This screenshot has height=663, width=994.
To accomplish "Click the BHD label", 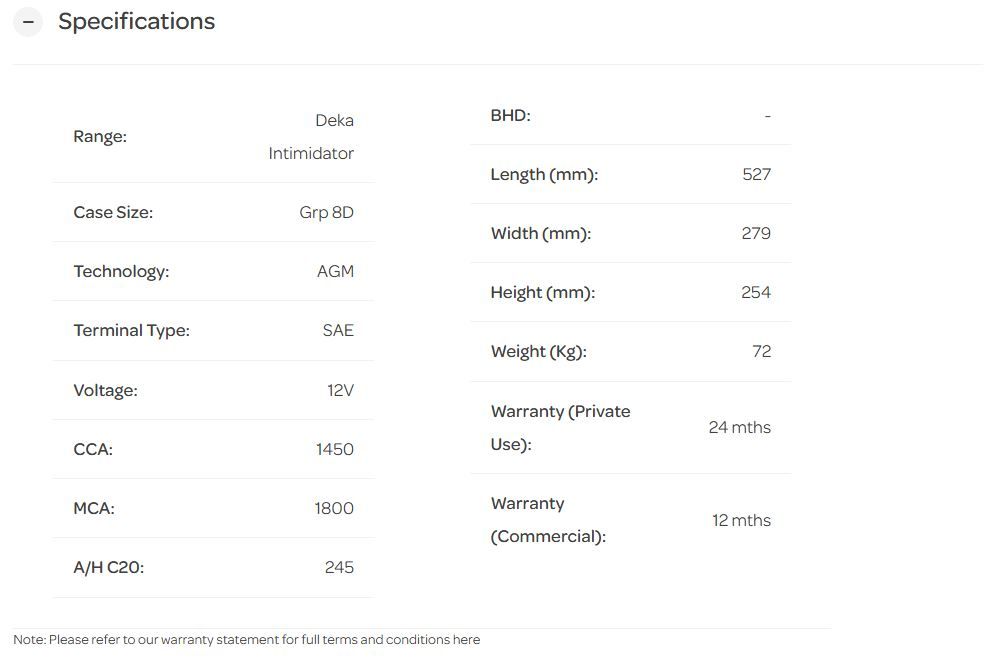I will click(510, 115).
